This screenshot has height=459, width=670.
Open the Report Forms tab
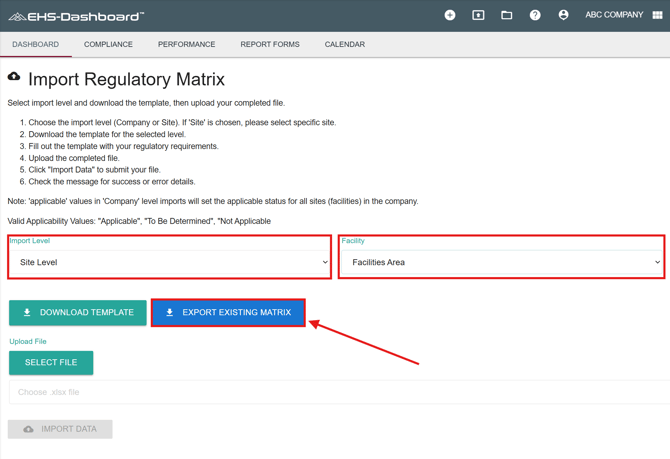click(x=270, y=44)
